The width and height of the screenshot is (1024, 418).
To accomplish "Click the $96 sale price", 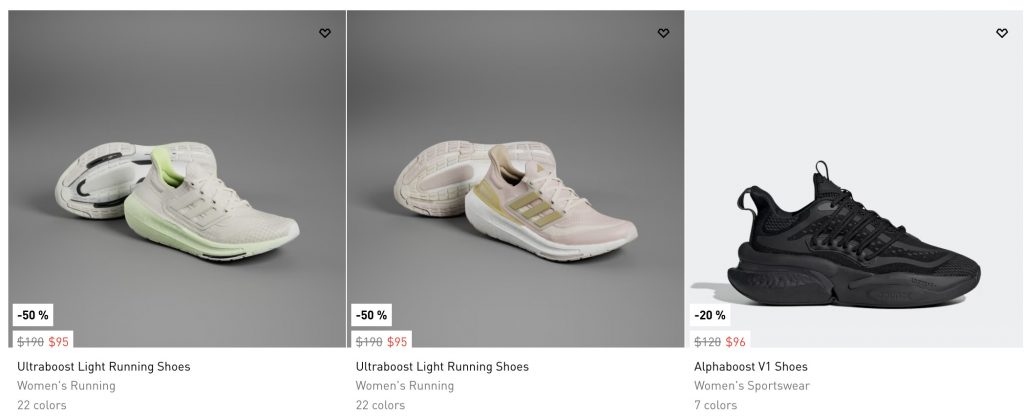I will point(736,342).
